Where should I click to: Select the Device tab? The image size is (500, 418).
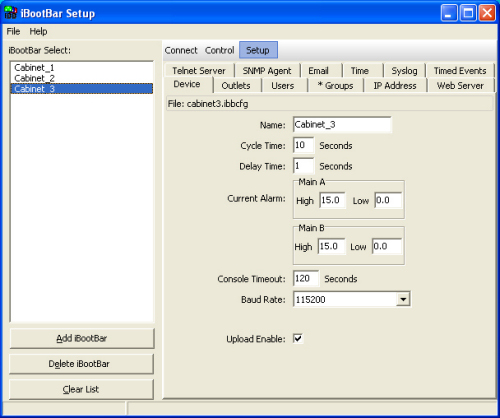pos(187,84)
